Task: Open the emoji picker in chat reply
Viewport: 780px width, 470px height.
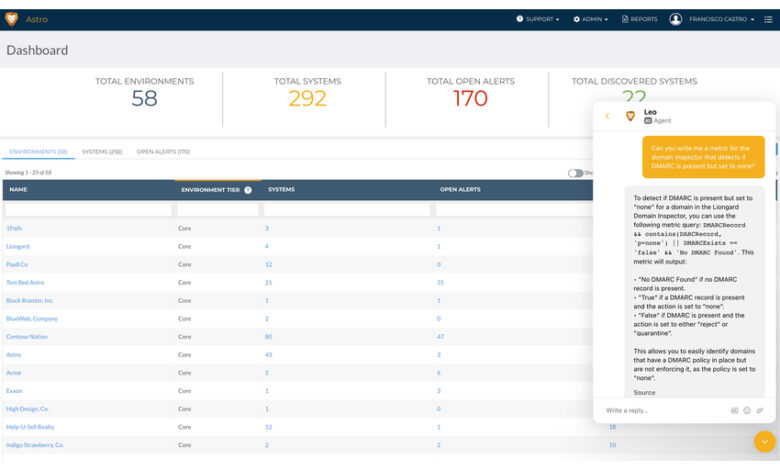Action: (x=747, y=410)
